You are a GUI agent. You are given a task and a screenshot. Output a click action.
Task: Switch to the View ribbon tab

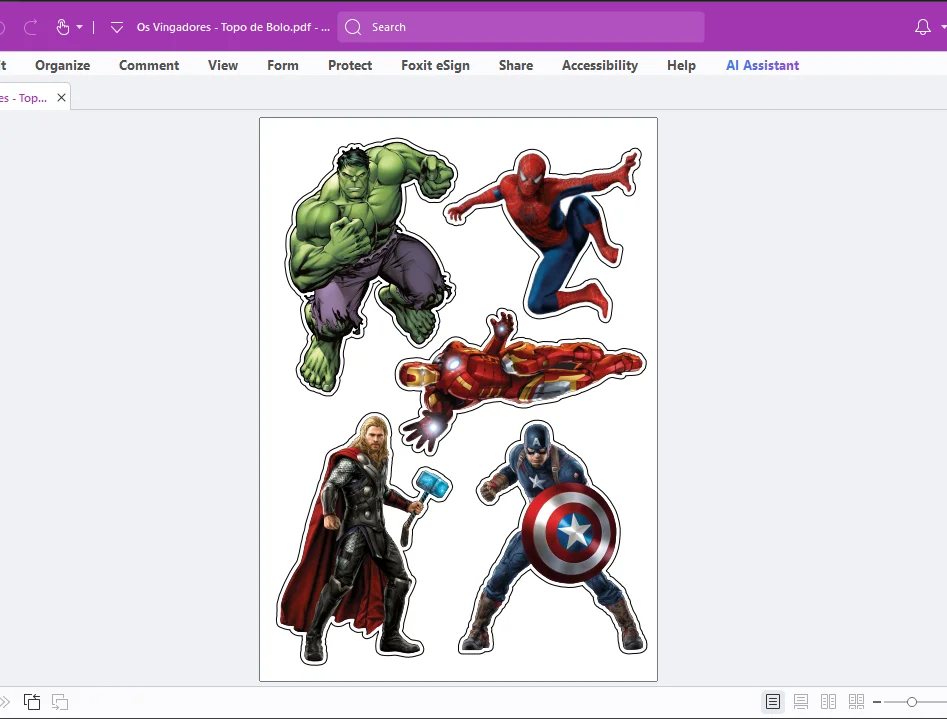coord(223,65)
